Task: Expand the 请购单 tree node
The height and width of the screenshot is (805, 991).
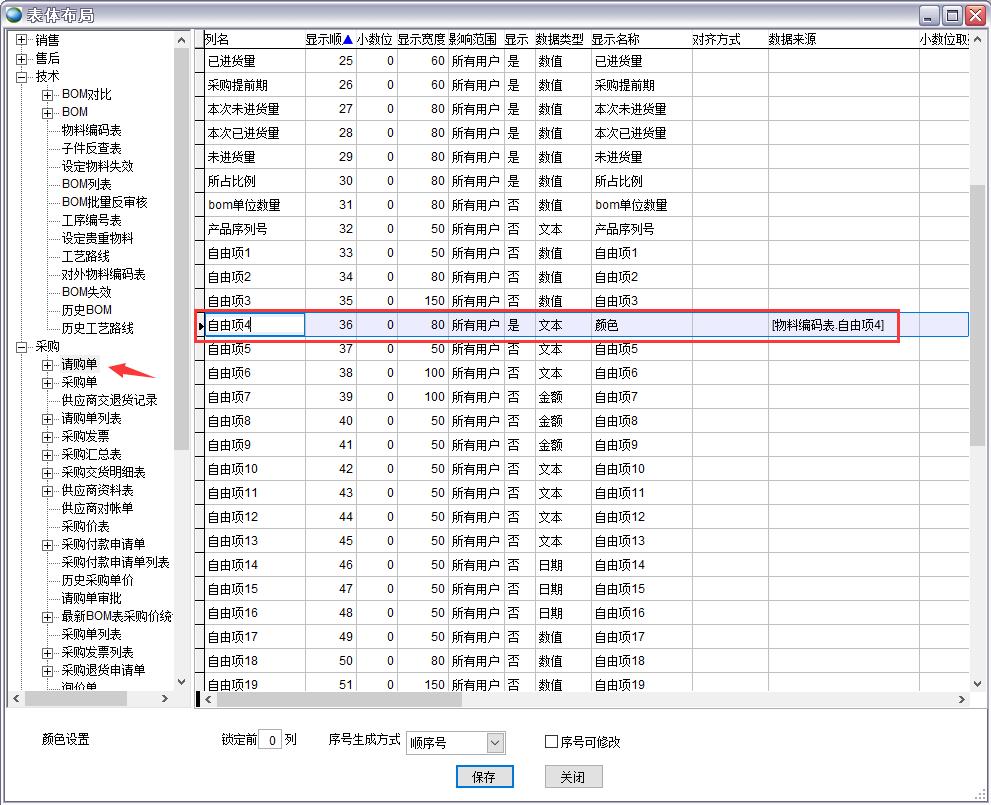Action: click(x=47, y=365)
